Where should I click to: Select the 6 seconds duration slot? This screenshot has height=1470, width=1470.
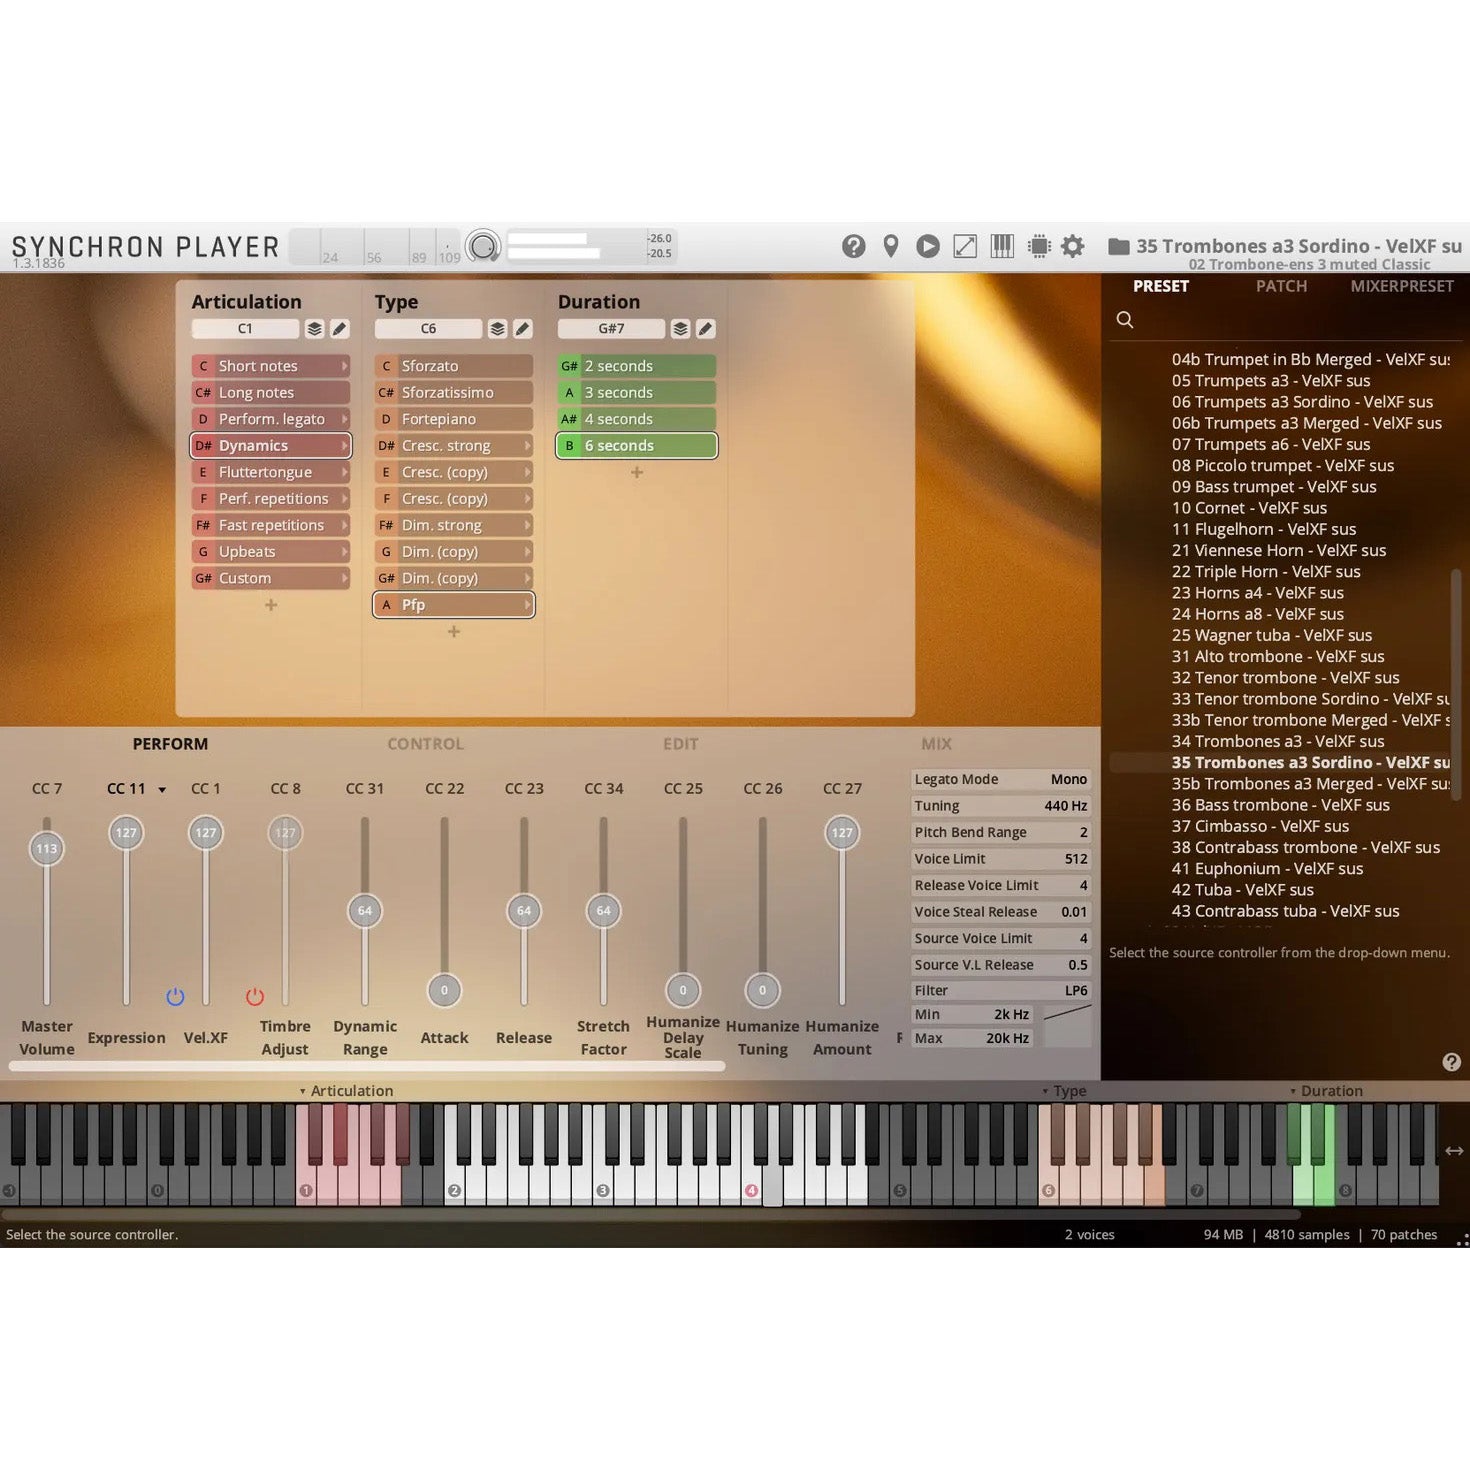point(637,446)
